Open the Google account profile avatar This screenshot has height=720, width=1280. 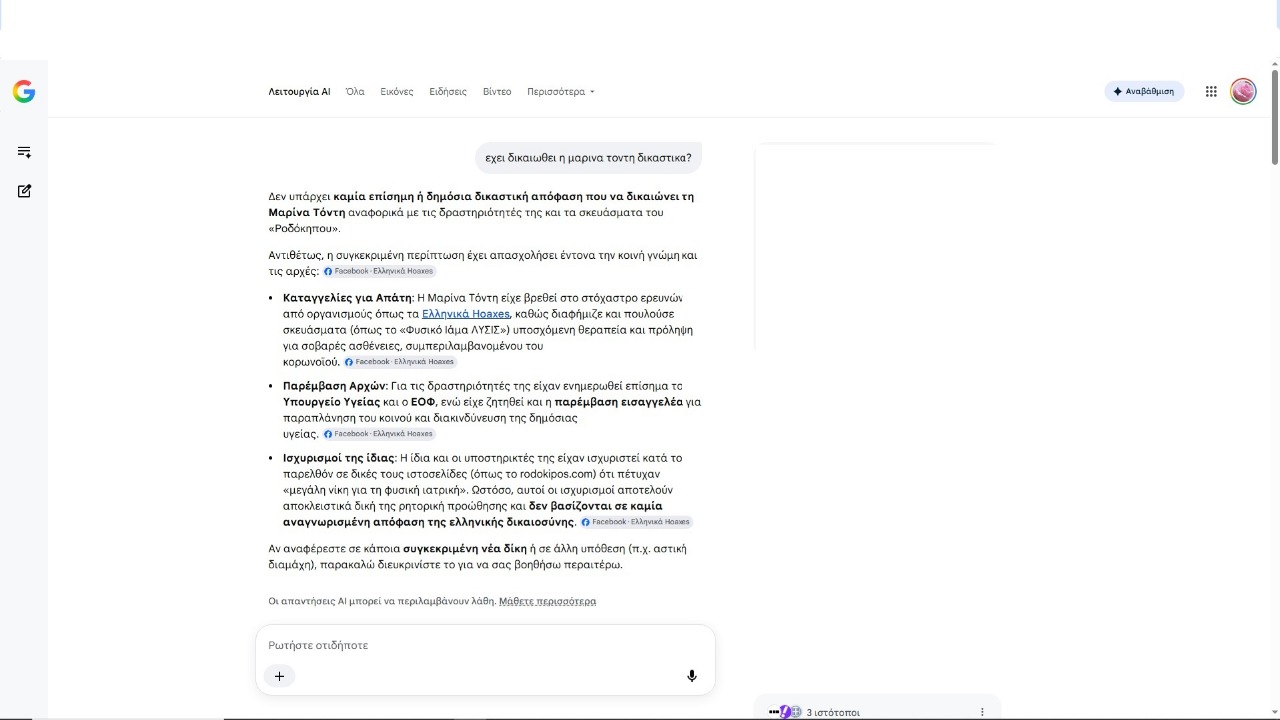pyautogui.click(x=1243, y=92)
